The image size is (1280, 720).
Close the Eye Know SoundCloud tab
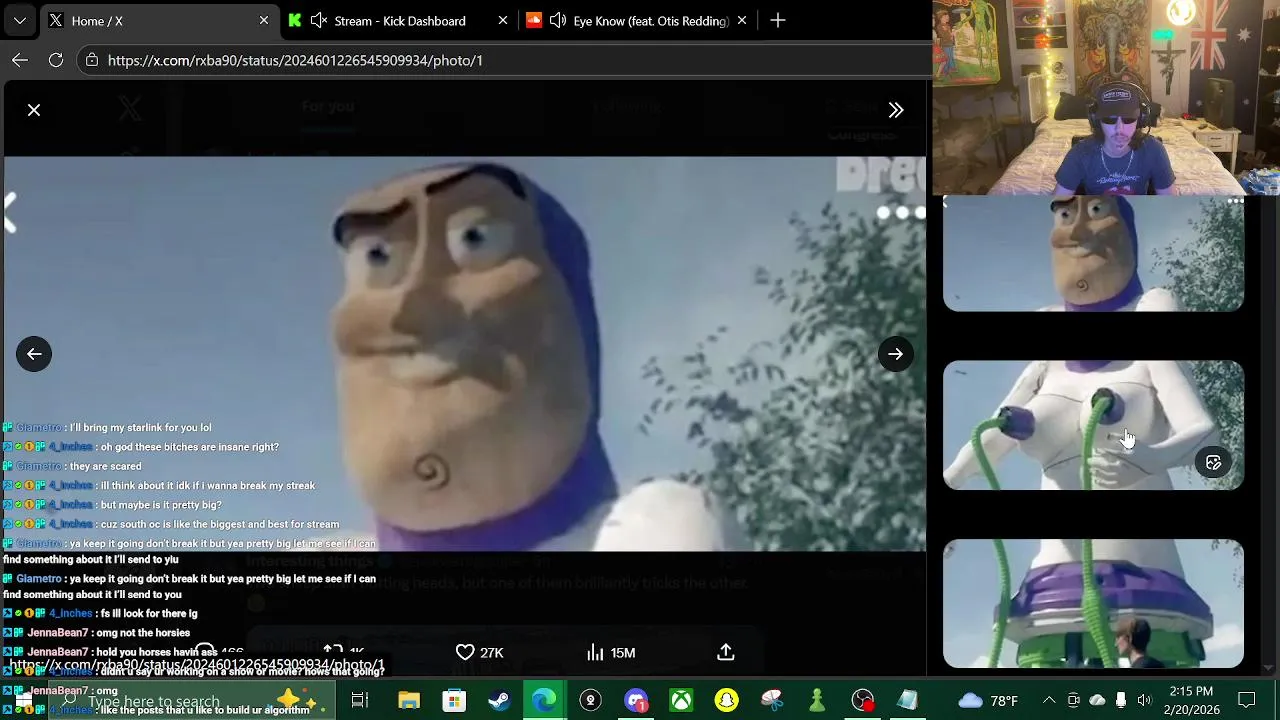coord(741,20)
